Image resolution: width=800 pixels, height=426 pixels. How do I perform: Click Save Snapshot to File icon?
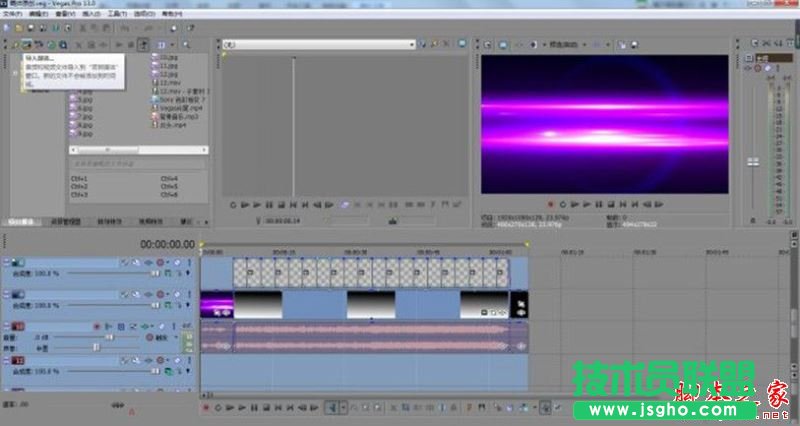click(635, 45)
